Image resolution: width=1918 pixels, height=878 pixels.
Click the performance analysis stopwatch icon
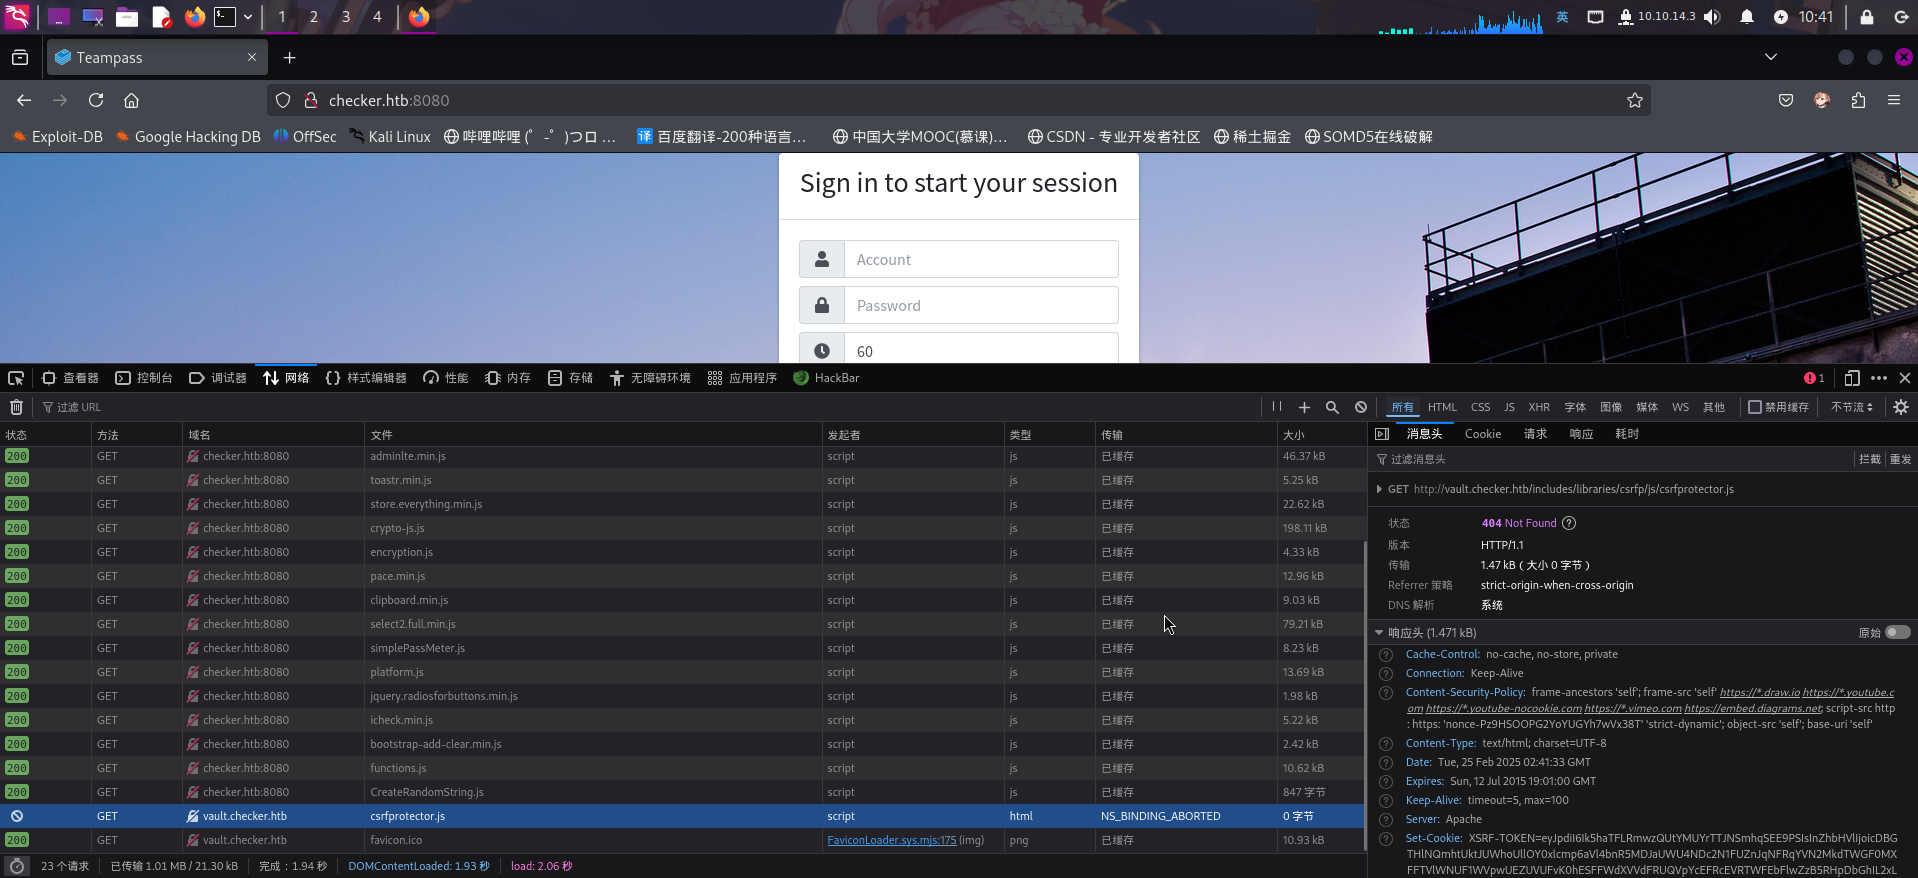pos(16,866)
